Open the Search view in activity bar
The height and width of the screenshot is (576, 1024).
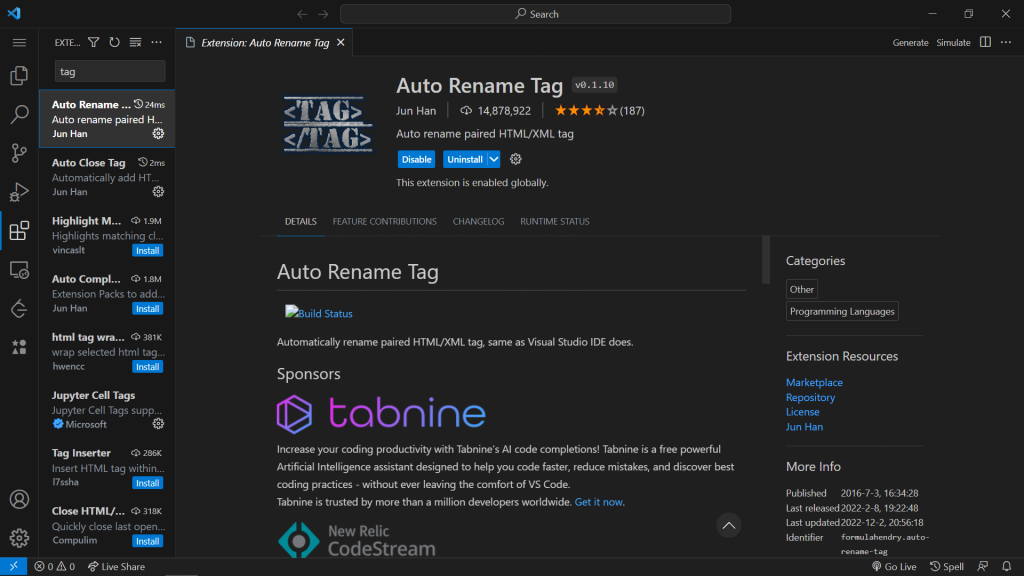click(x=19, y=114)
